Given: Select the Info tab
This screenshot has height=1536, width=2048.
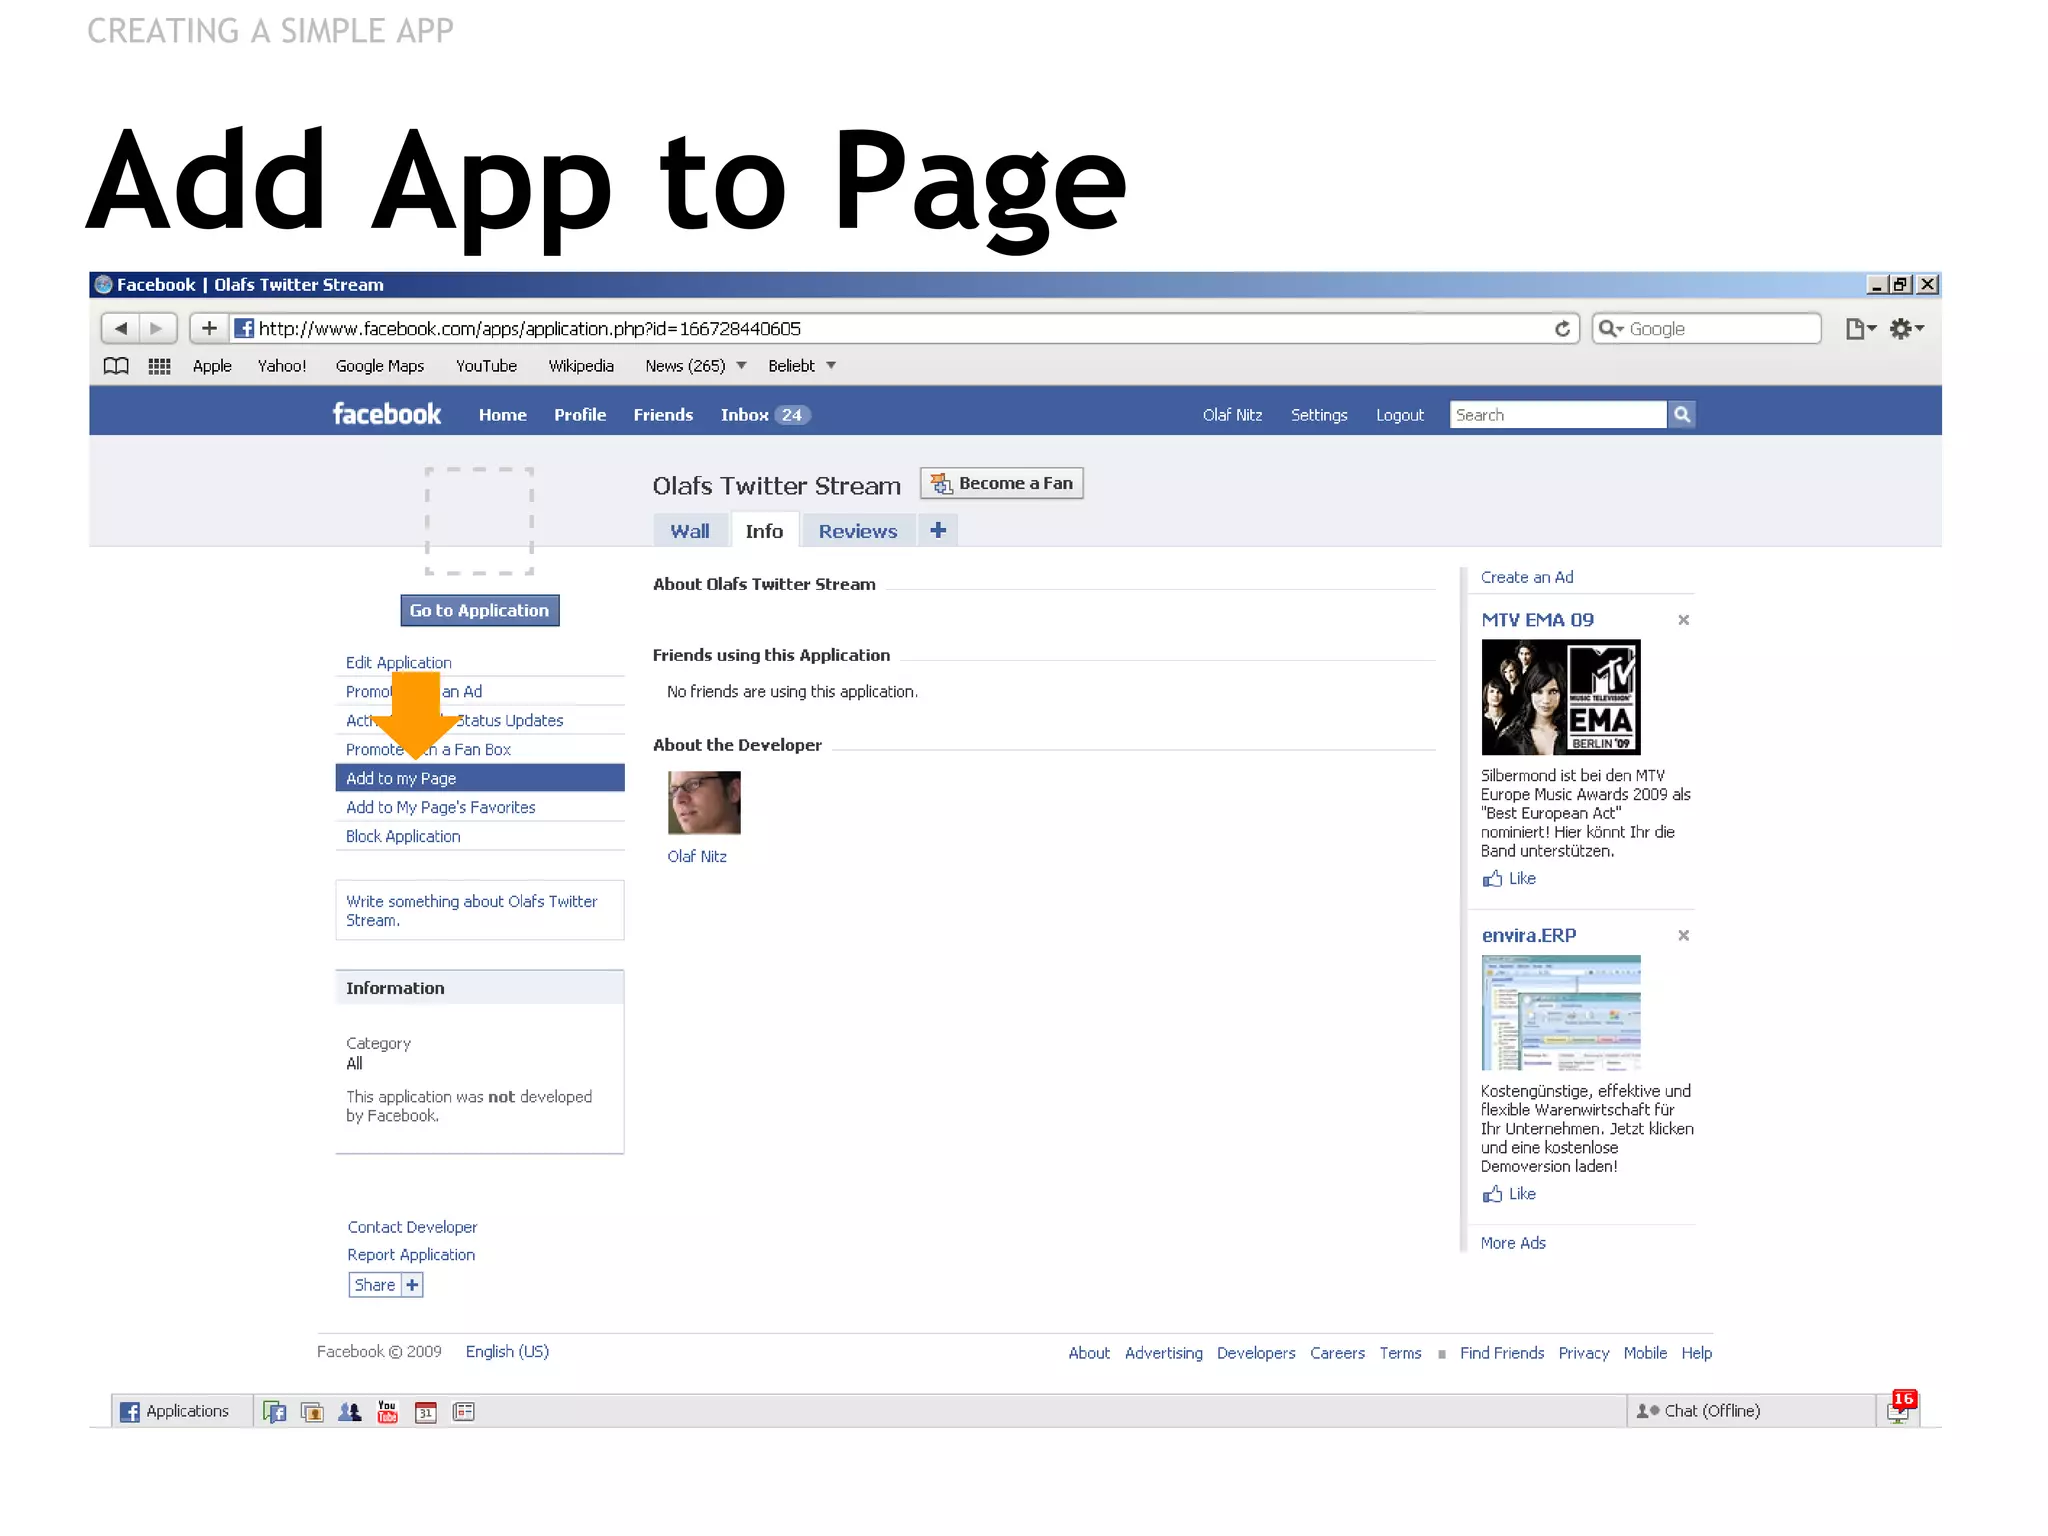Looking at the screenshot, I should 764,531.
